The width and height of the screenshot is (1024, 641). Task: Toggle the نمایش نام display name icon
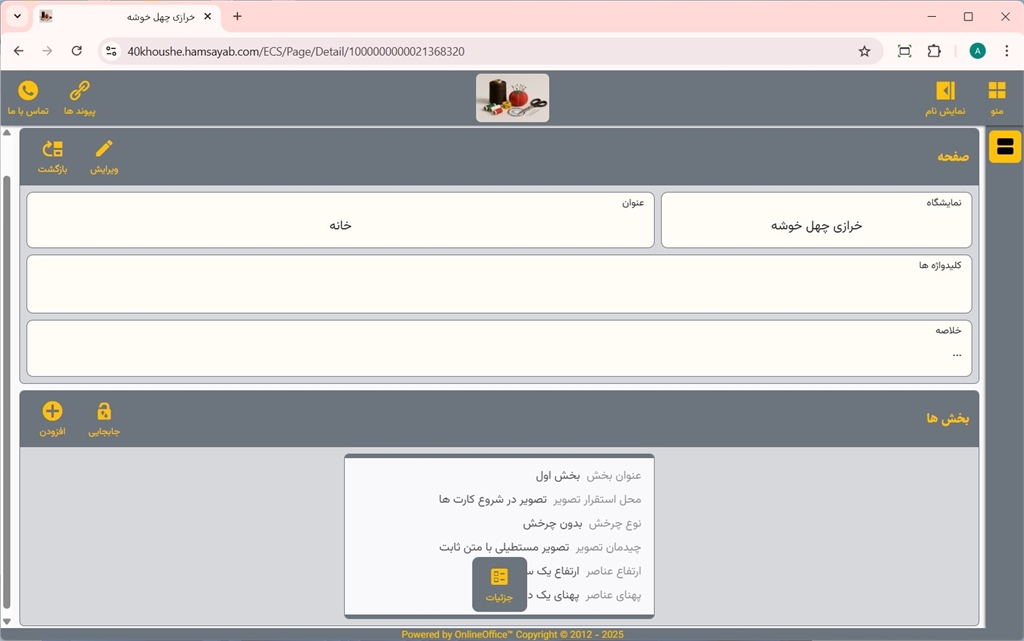[944, 92]
